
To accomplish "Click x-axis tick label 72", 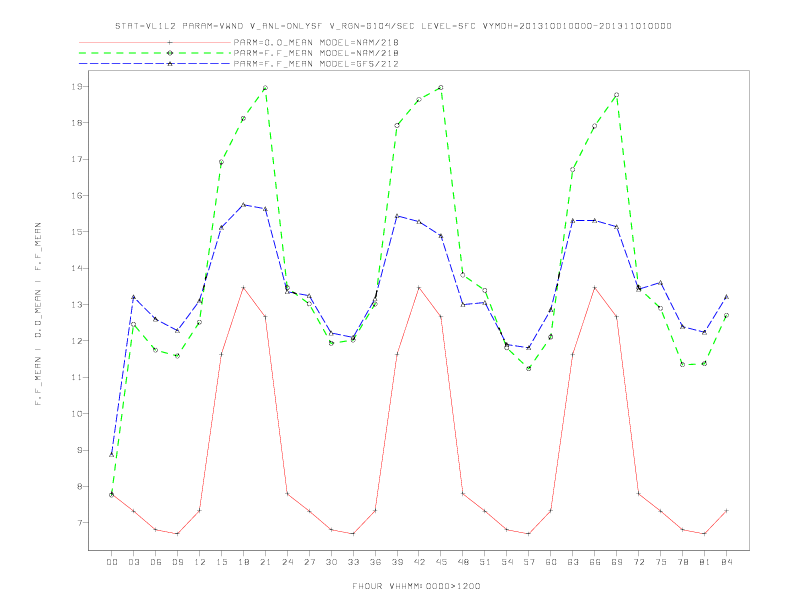I will 638,562.
